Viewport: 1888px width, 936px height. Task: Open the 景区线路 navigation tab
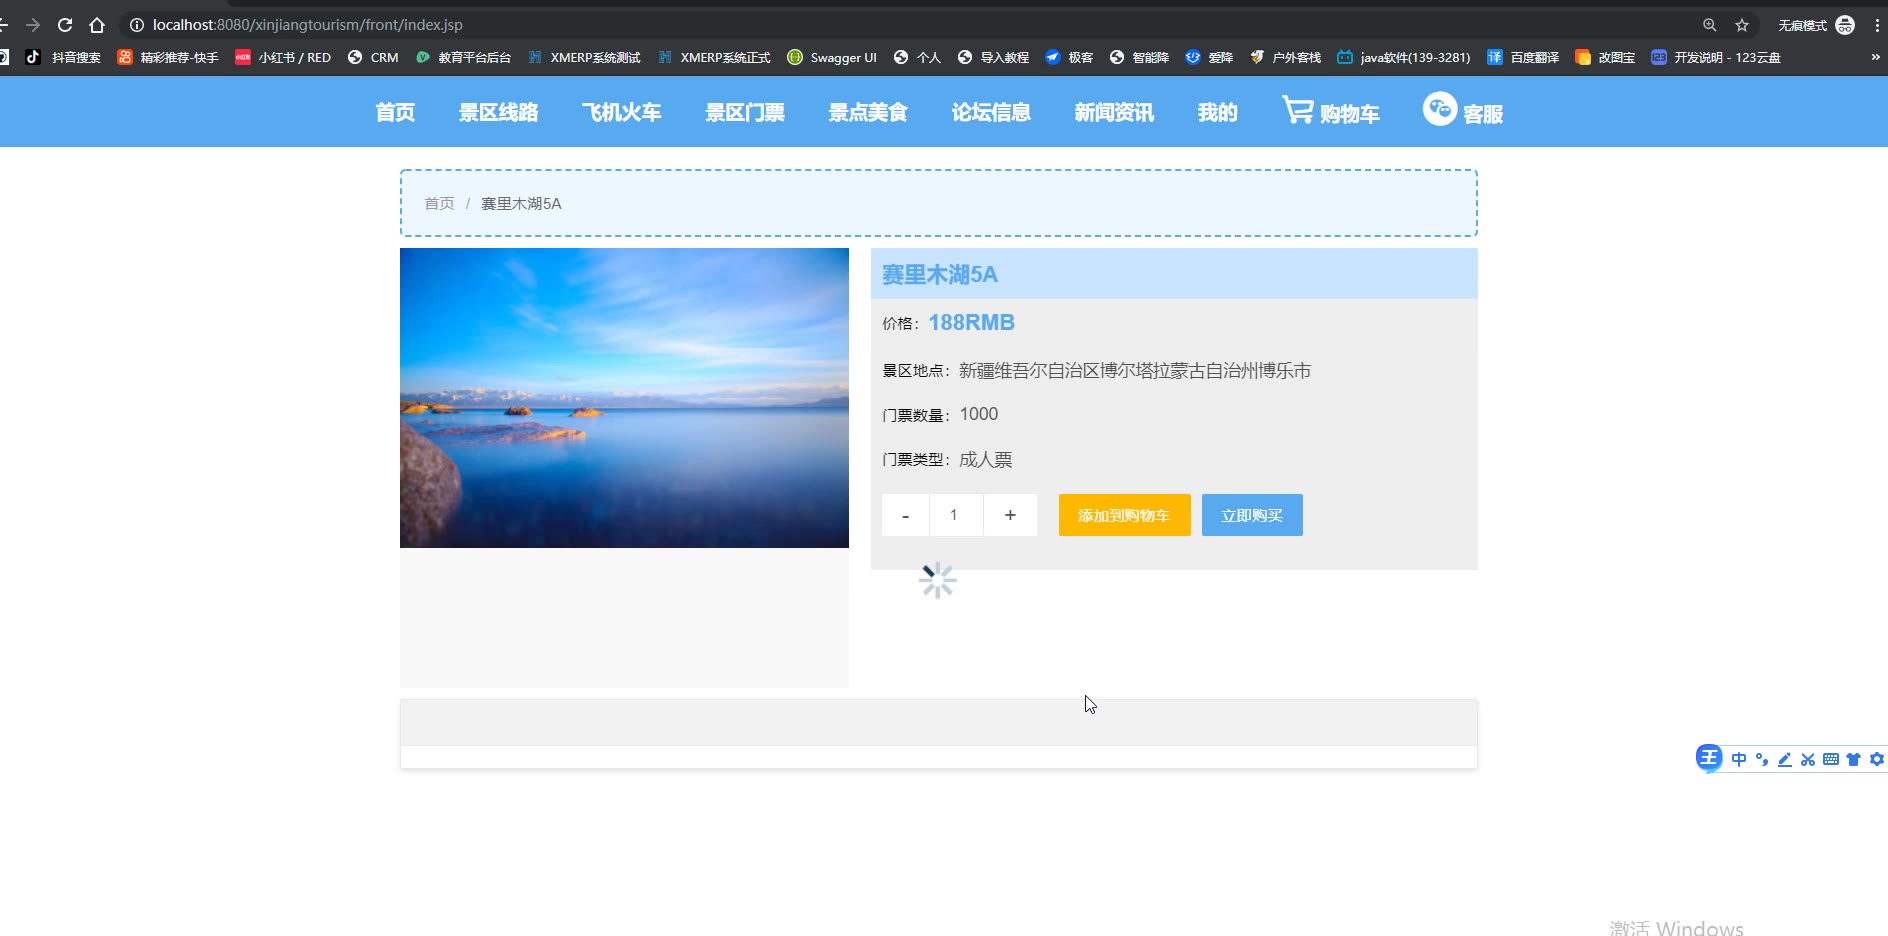click(498, 113)
